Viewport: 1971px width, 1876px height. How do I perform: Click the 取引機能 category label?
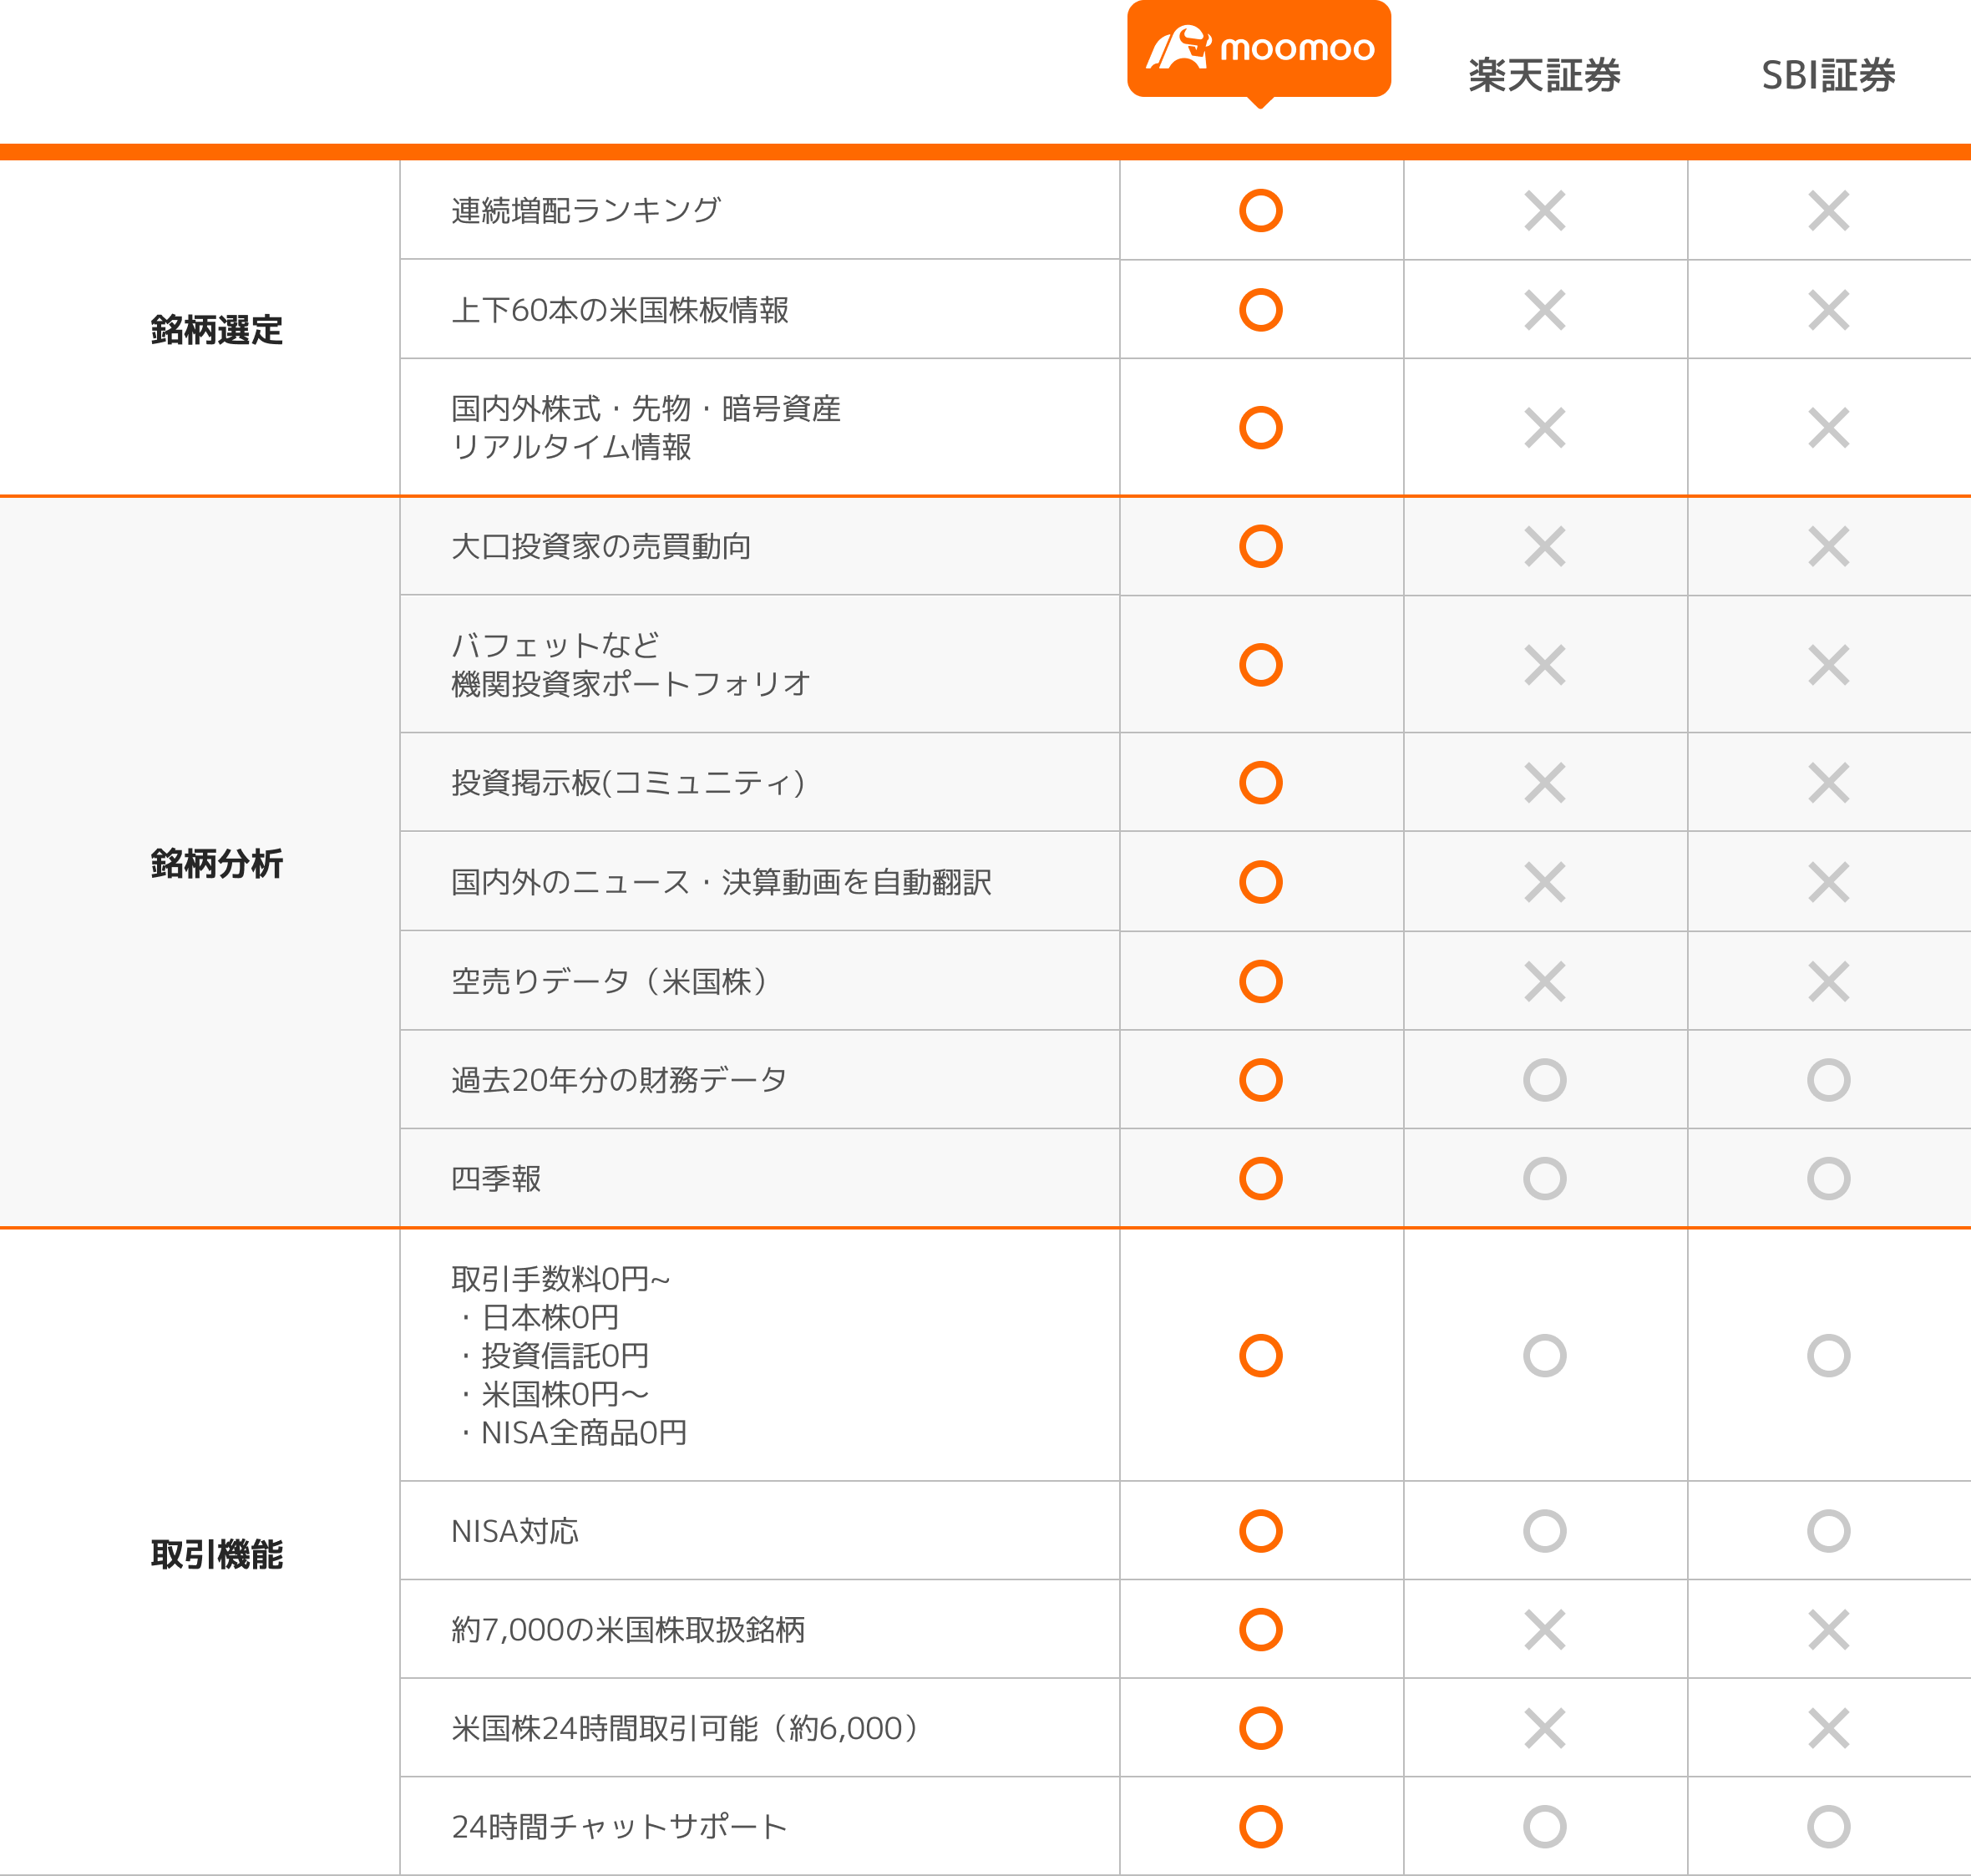[x=216, y=1555]
